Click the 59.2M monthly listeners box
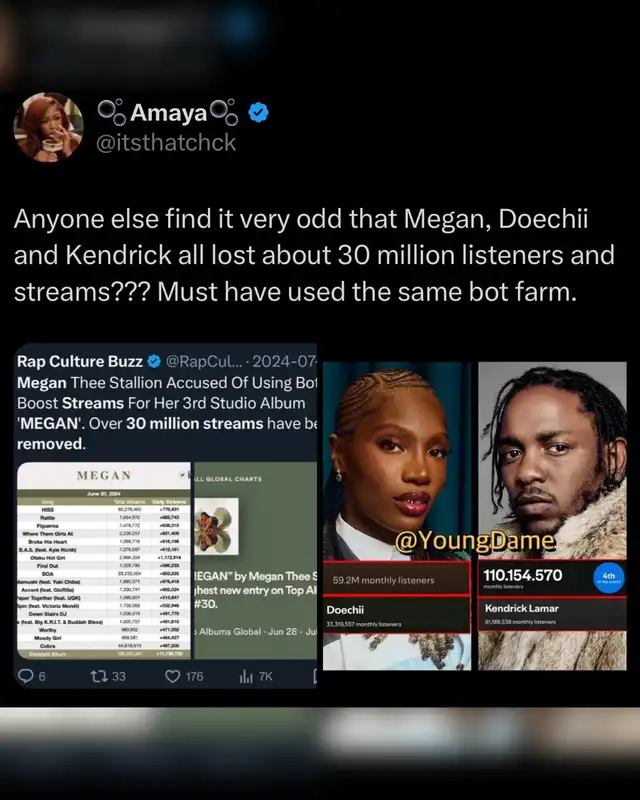 pos(397,580)
